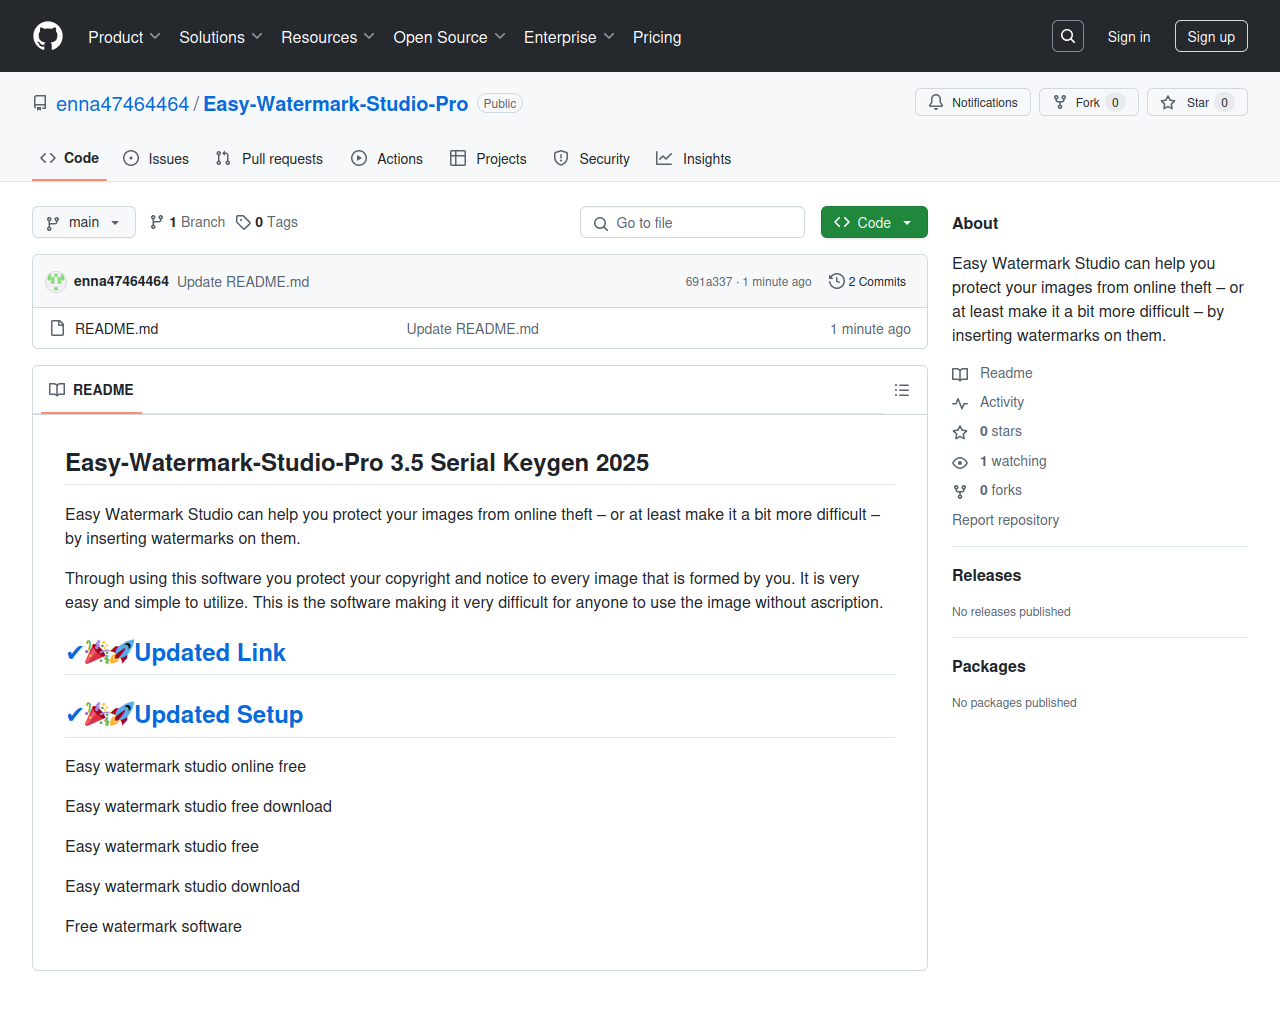Image resolution: width=1280 pixels, height=1024 pixels.
Task: Click 'Easy watermark studio free download' text
Action: [199, 807]
